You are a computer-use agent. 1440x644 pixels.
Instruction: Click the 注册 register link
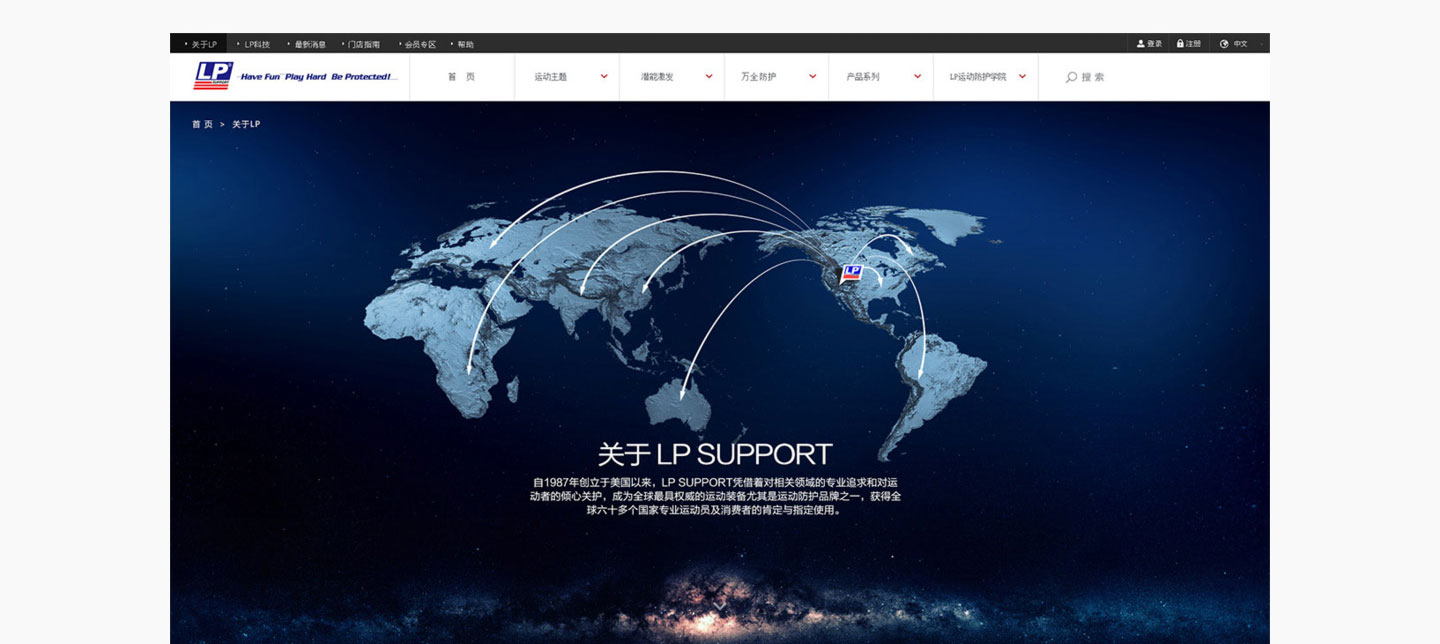point(1194,44)
